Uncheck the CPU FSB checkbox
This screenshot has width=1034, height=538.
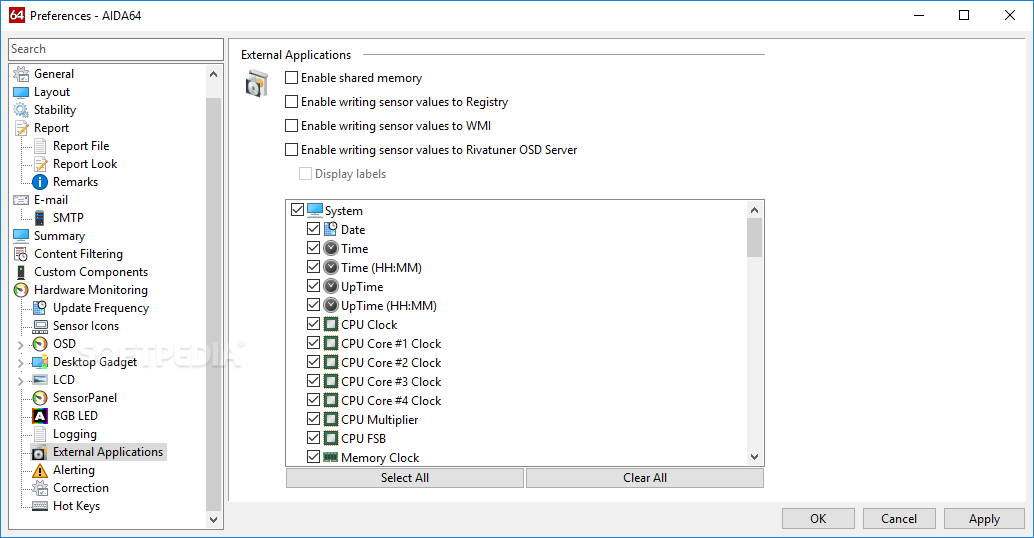[314, 438]
